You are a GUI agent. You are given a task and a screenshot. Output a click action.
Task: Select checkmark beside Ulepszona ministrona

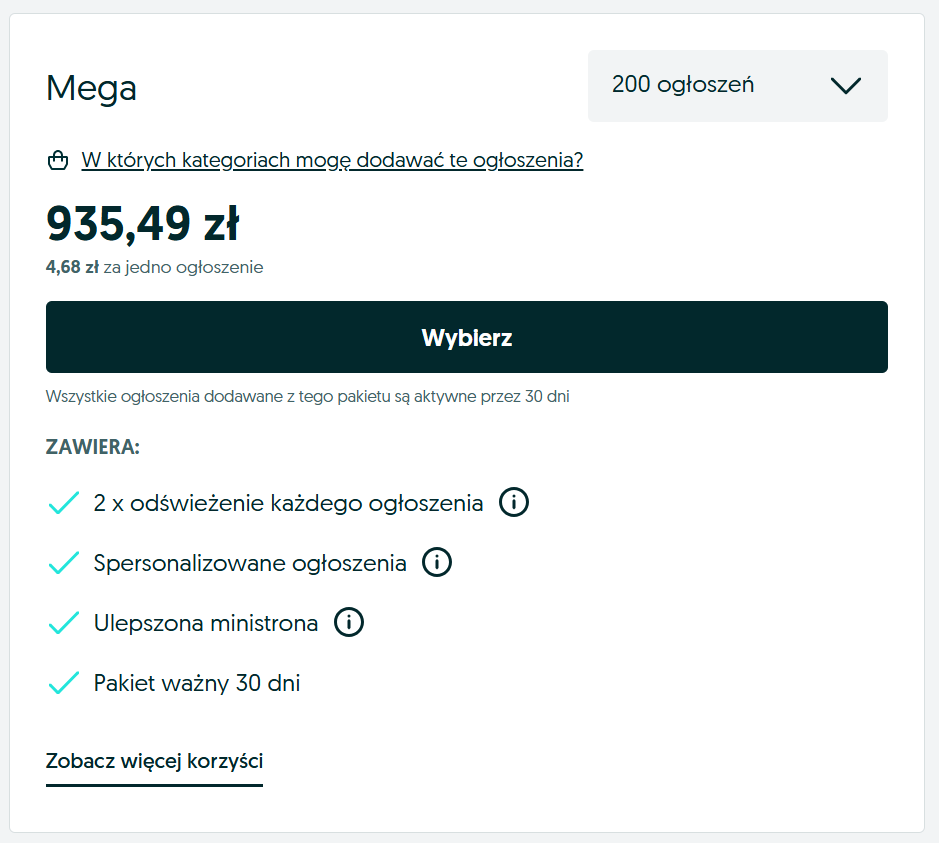(x=64, y=623)
